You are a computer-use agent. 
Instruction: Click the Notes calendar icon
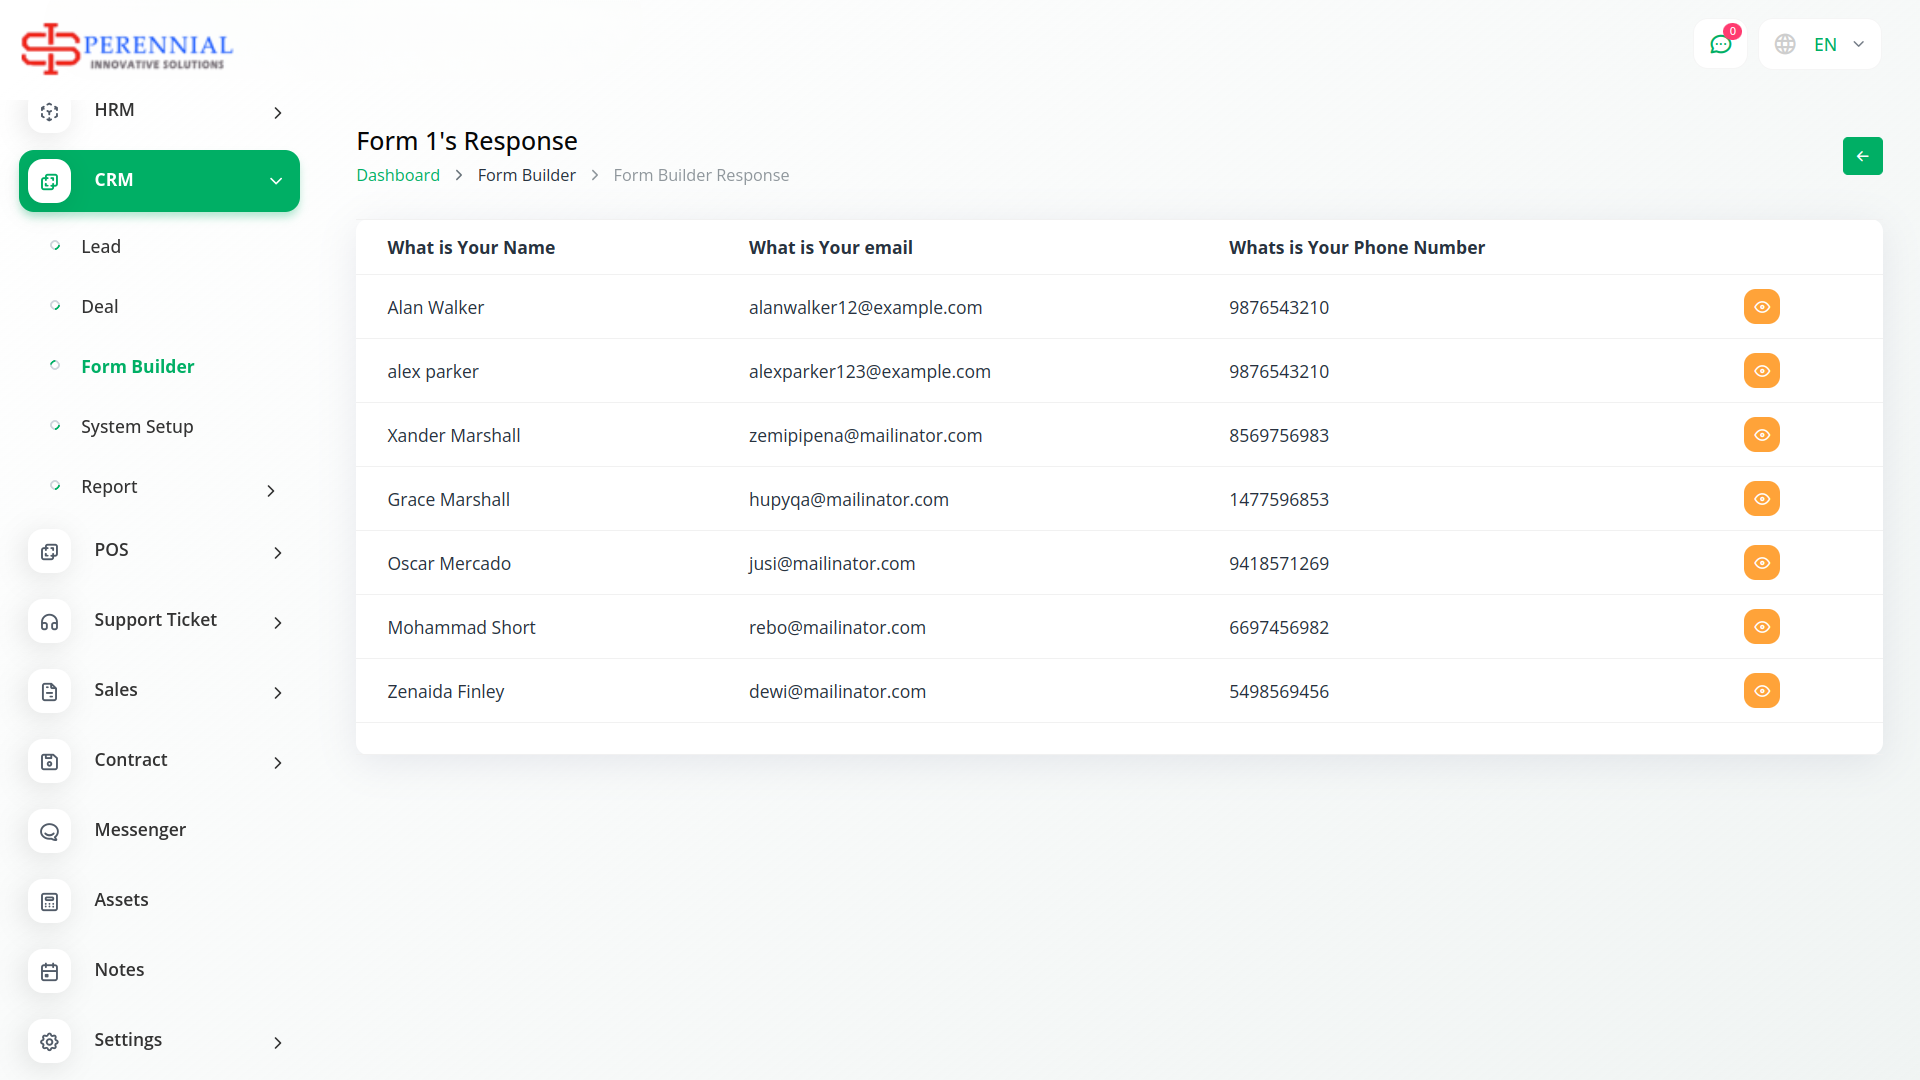49,971
